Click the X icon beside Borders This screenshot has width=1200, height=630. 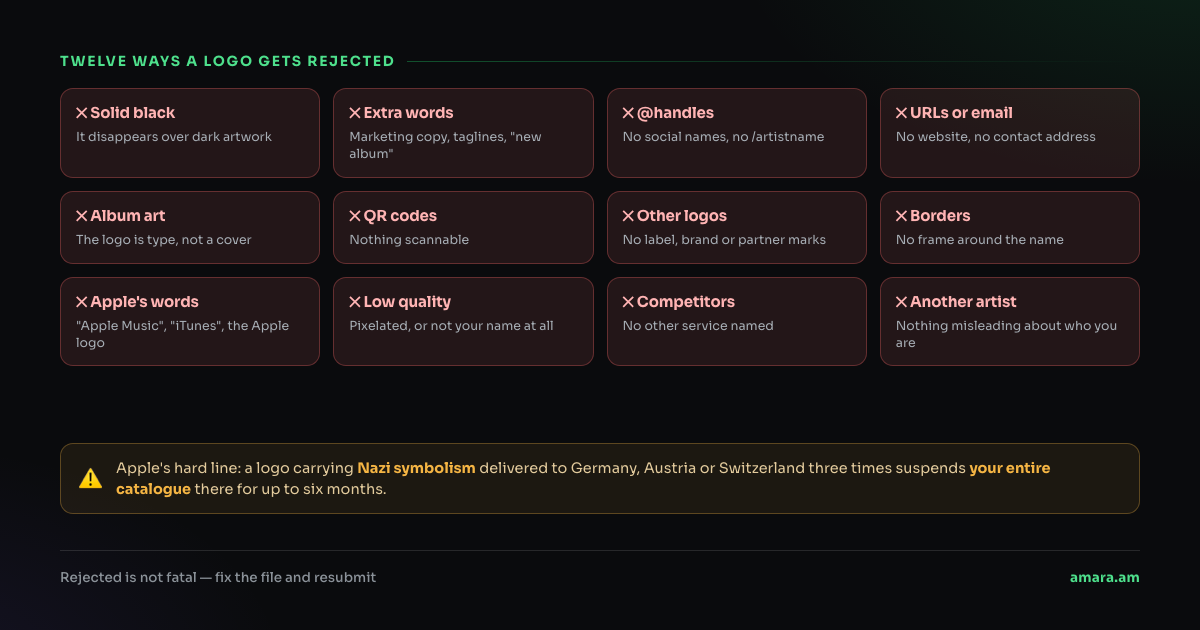[x=901, y=216]
